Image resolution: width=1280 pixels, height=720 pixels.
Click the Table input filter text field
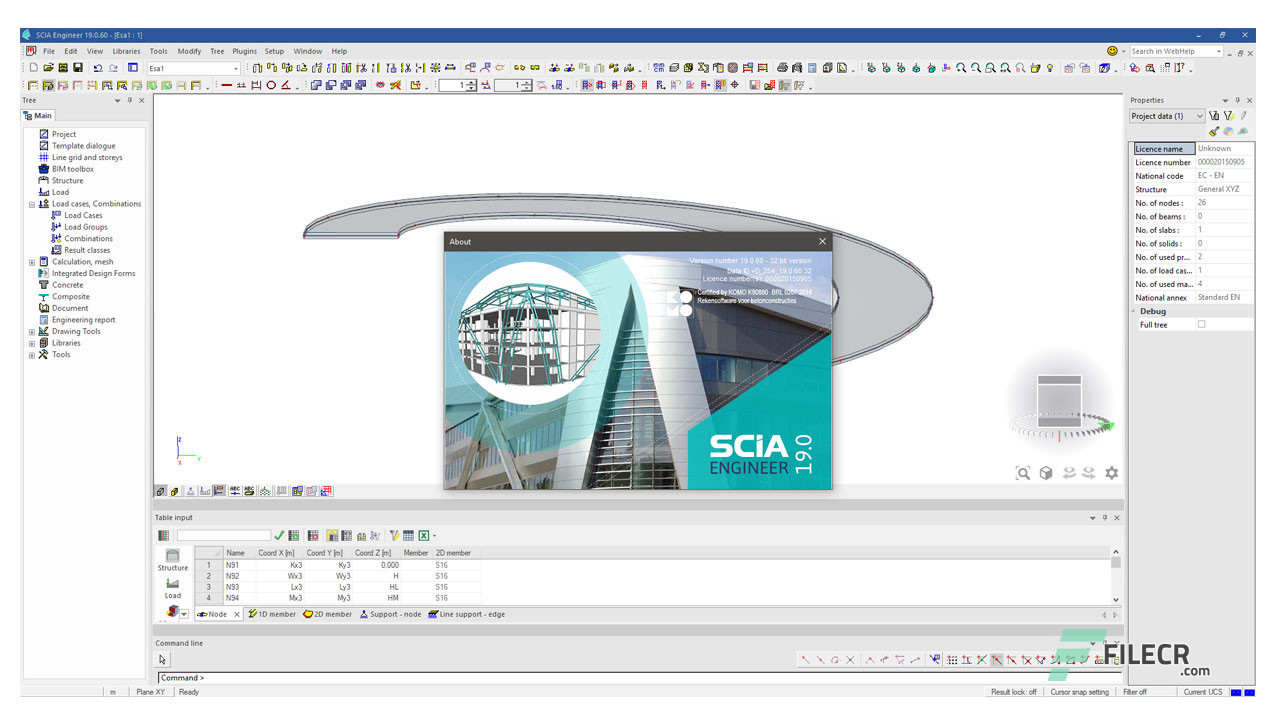pos(224,536)
